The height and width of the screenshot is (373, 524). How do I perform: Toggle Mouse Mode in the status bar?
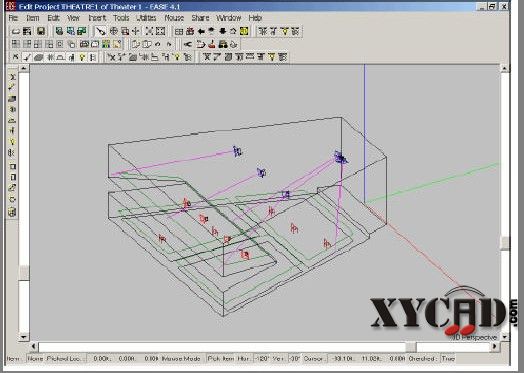point(181,359)
